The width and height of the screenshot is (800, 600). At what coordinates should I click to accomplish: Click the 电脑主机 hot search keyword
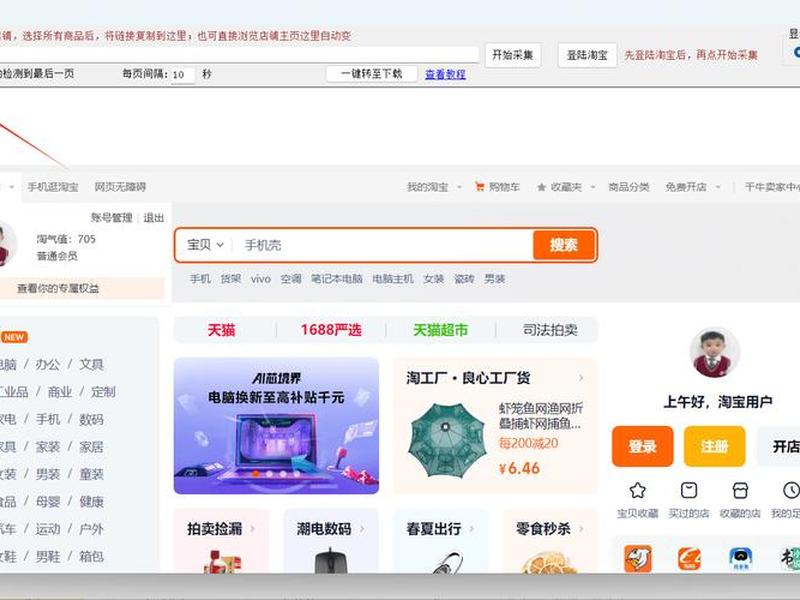tap(393, 279)
